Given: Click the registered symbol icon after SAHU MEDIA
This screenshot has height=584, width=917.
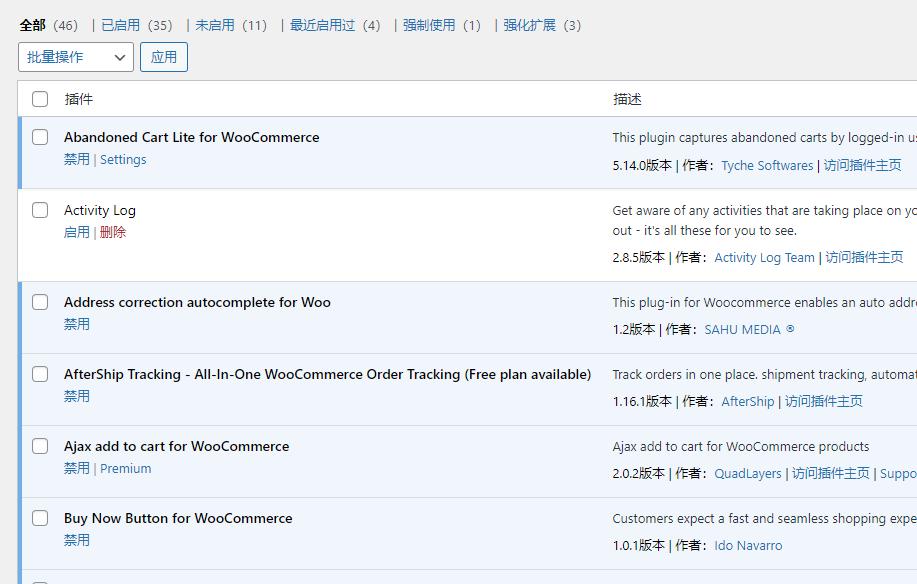Looking at the screenshot, I should (x=790, y=329).
